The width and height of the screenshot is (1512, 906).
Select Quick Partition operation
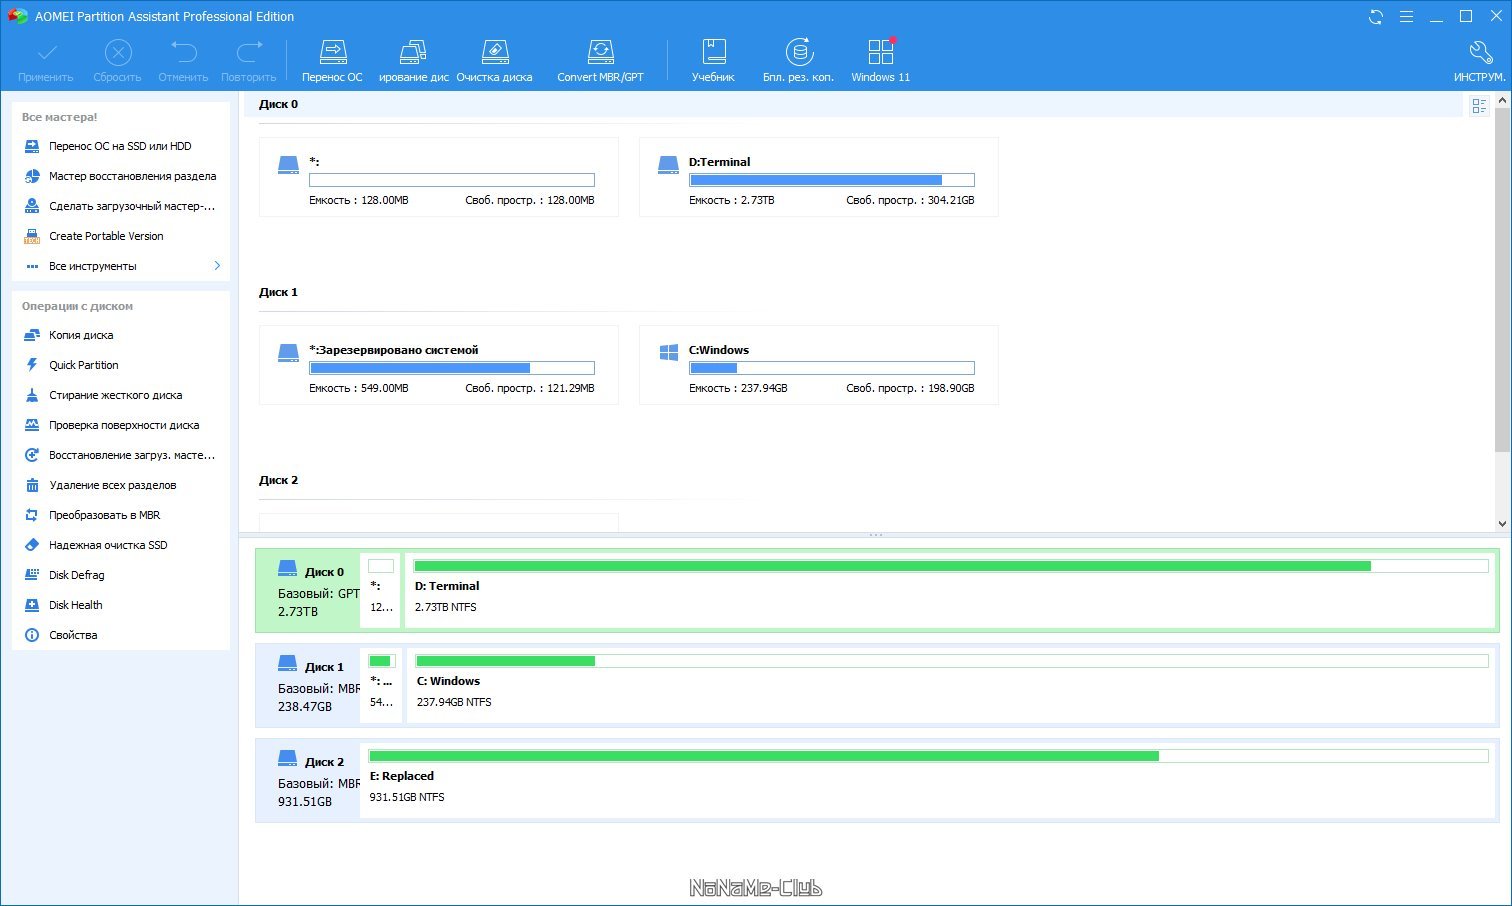[83, 365]
